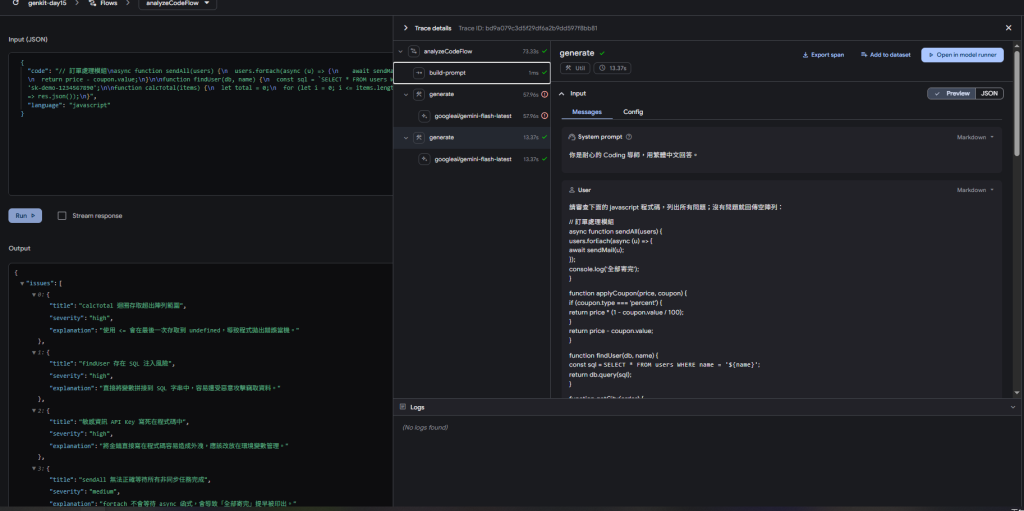
Task: Collapse output item 1 (findUser SQL issue)
Action: tap(34, 353)
